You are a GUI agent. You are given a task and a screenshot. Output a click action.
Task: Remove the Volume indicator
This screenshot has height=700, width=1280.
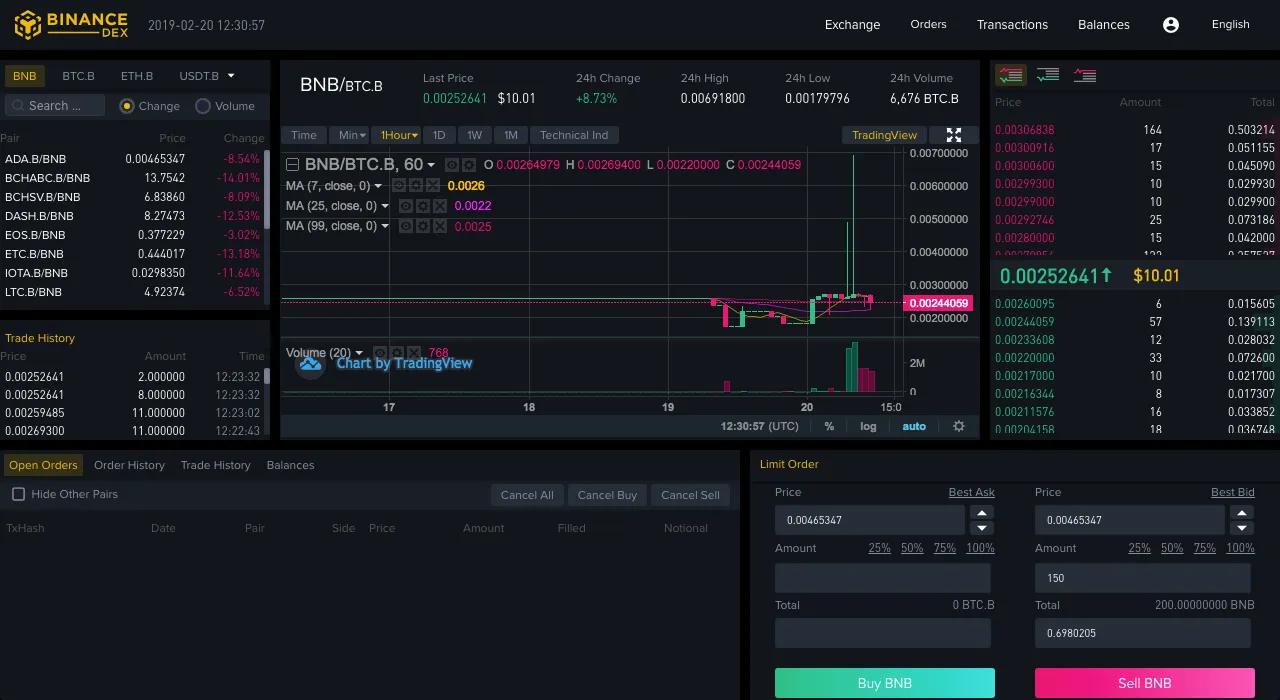(414, 353)
